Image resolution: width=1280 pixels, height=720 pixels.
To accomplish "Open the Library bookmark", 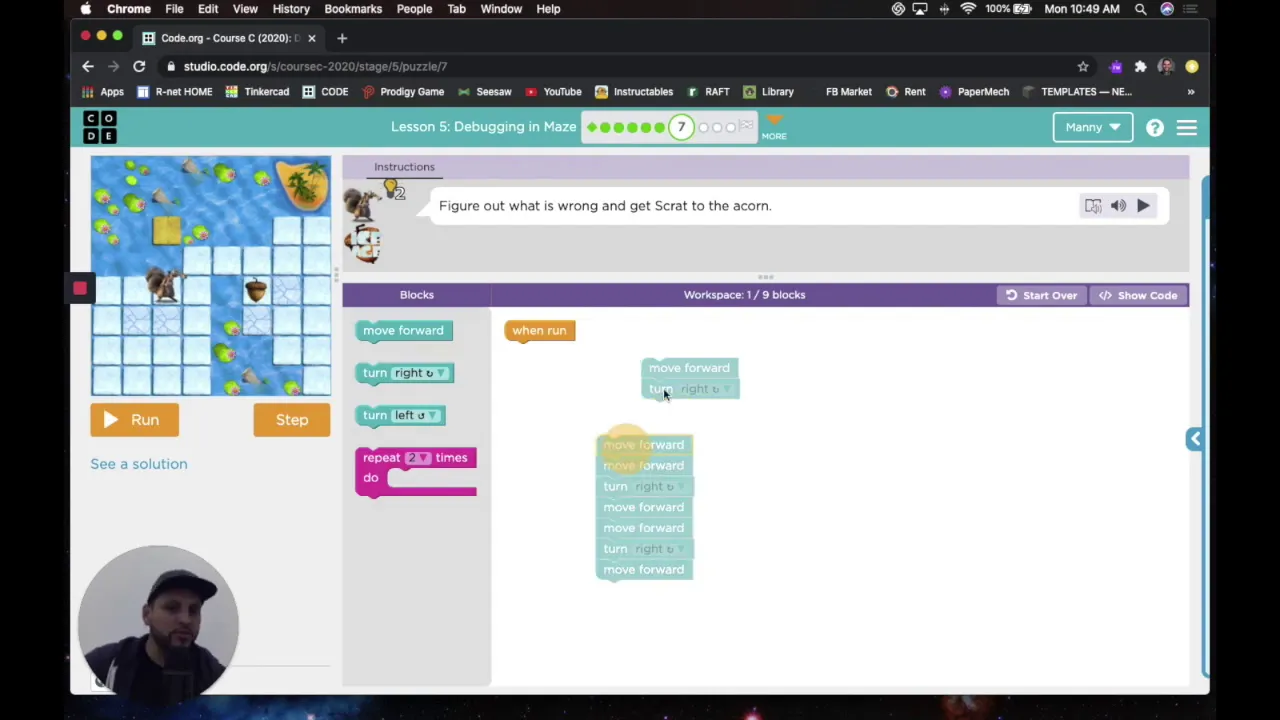I will tap(768, 92).
